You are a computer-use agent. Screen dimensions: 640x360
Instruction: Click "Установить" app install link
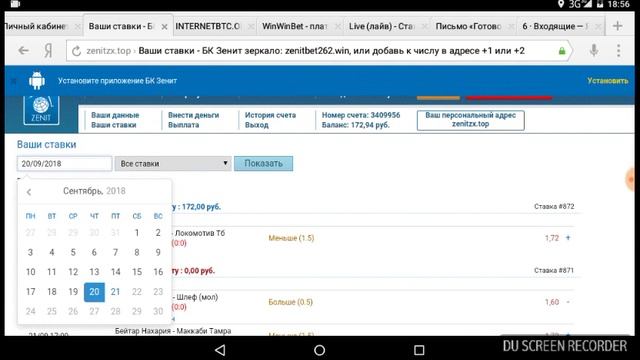coord(608,81)
